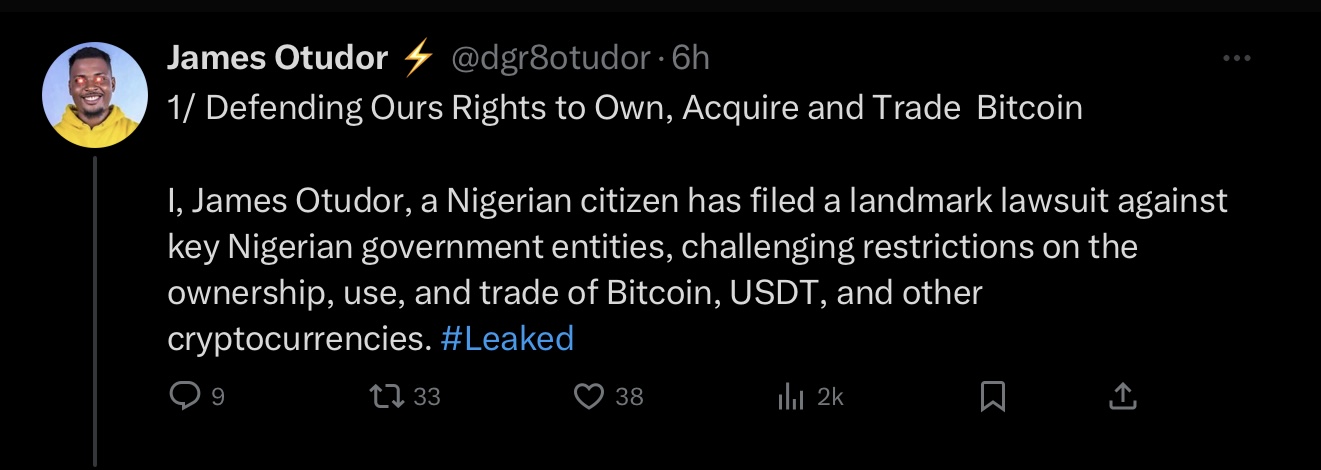Open James Otudor display name profile

click(x=277, y=59)
